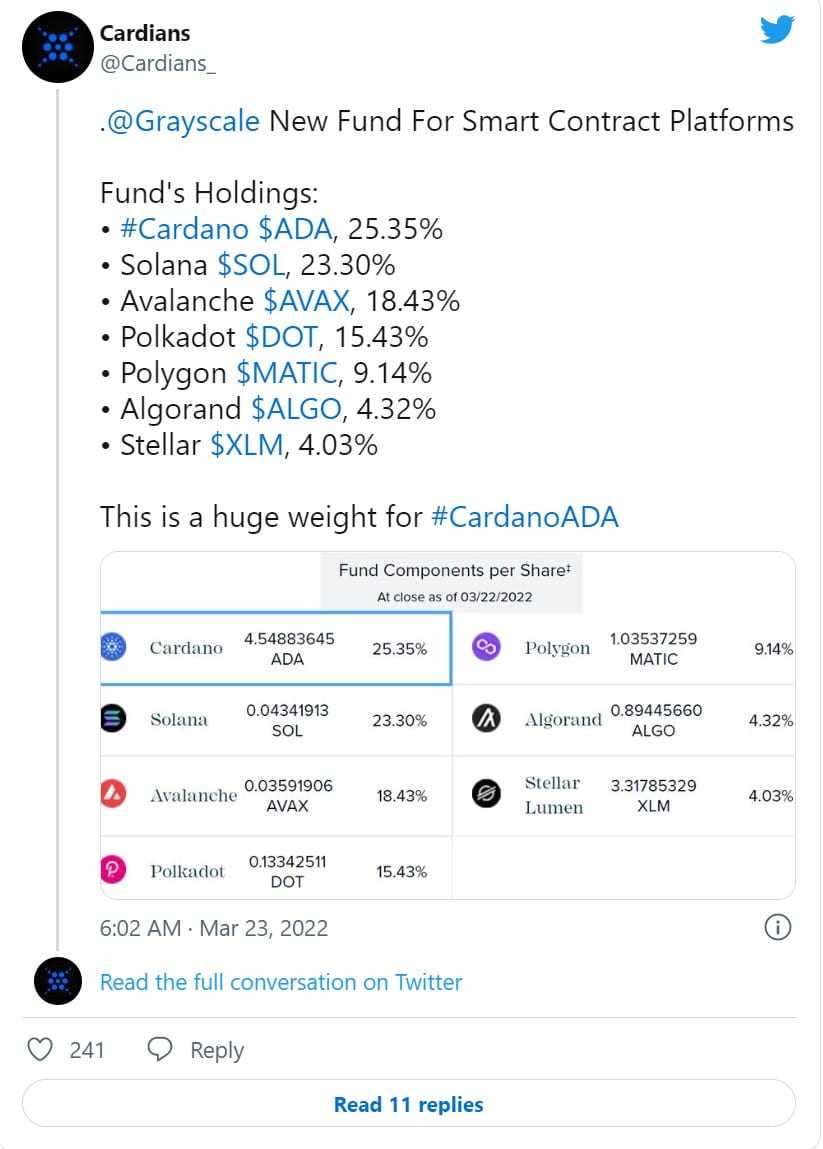The image size is (823, 1149).
Task: Click the #Cardano hashtag
Action: pos(186,228)
